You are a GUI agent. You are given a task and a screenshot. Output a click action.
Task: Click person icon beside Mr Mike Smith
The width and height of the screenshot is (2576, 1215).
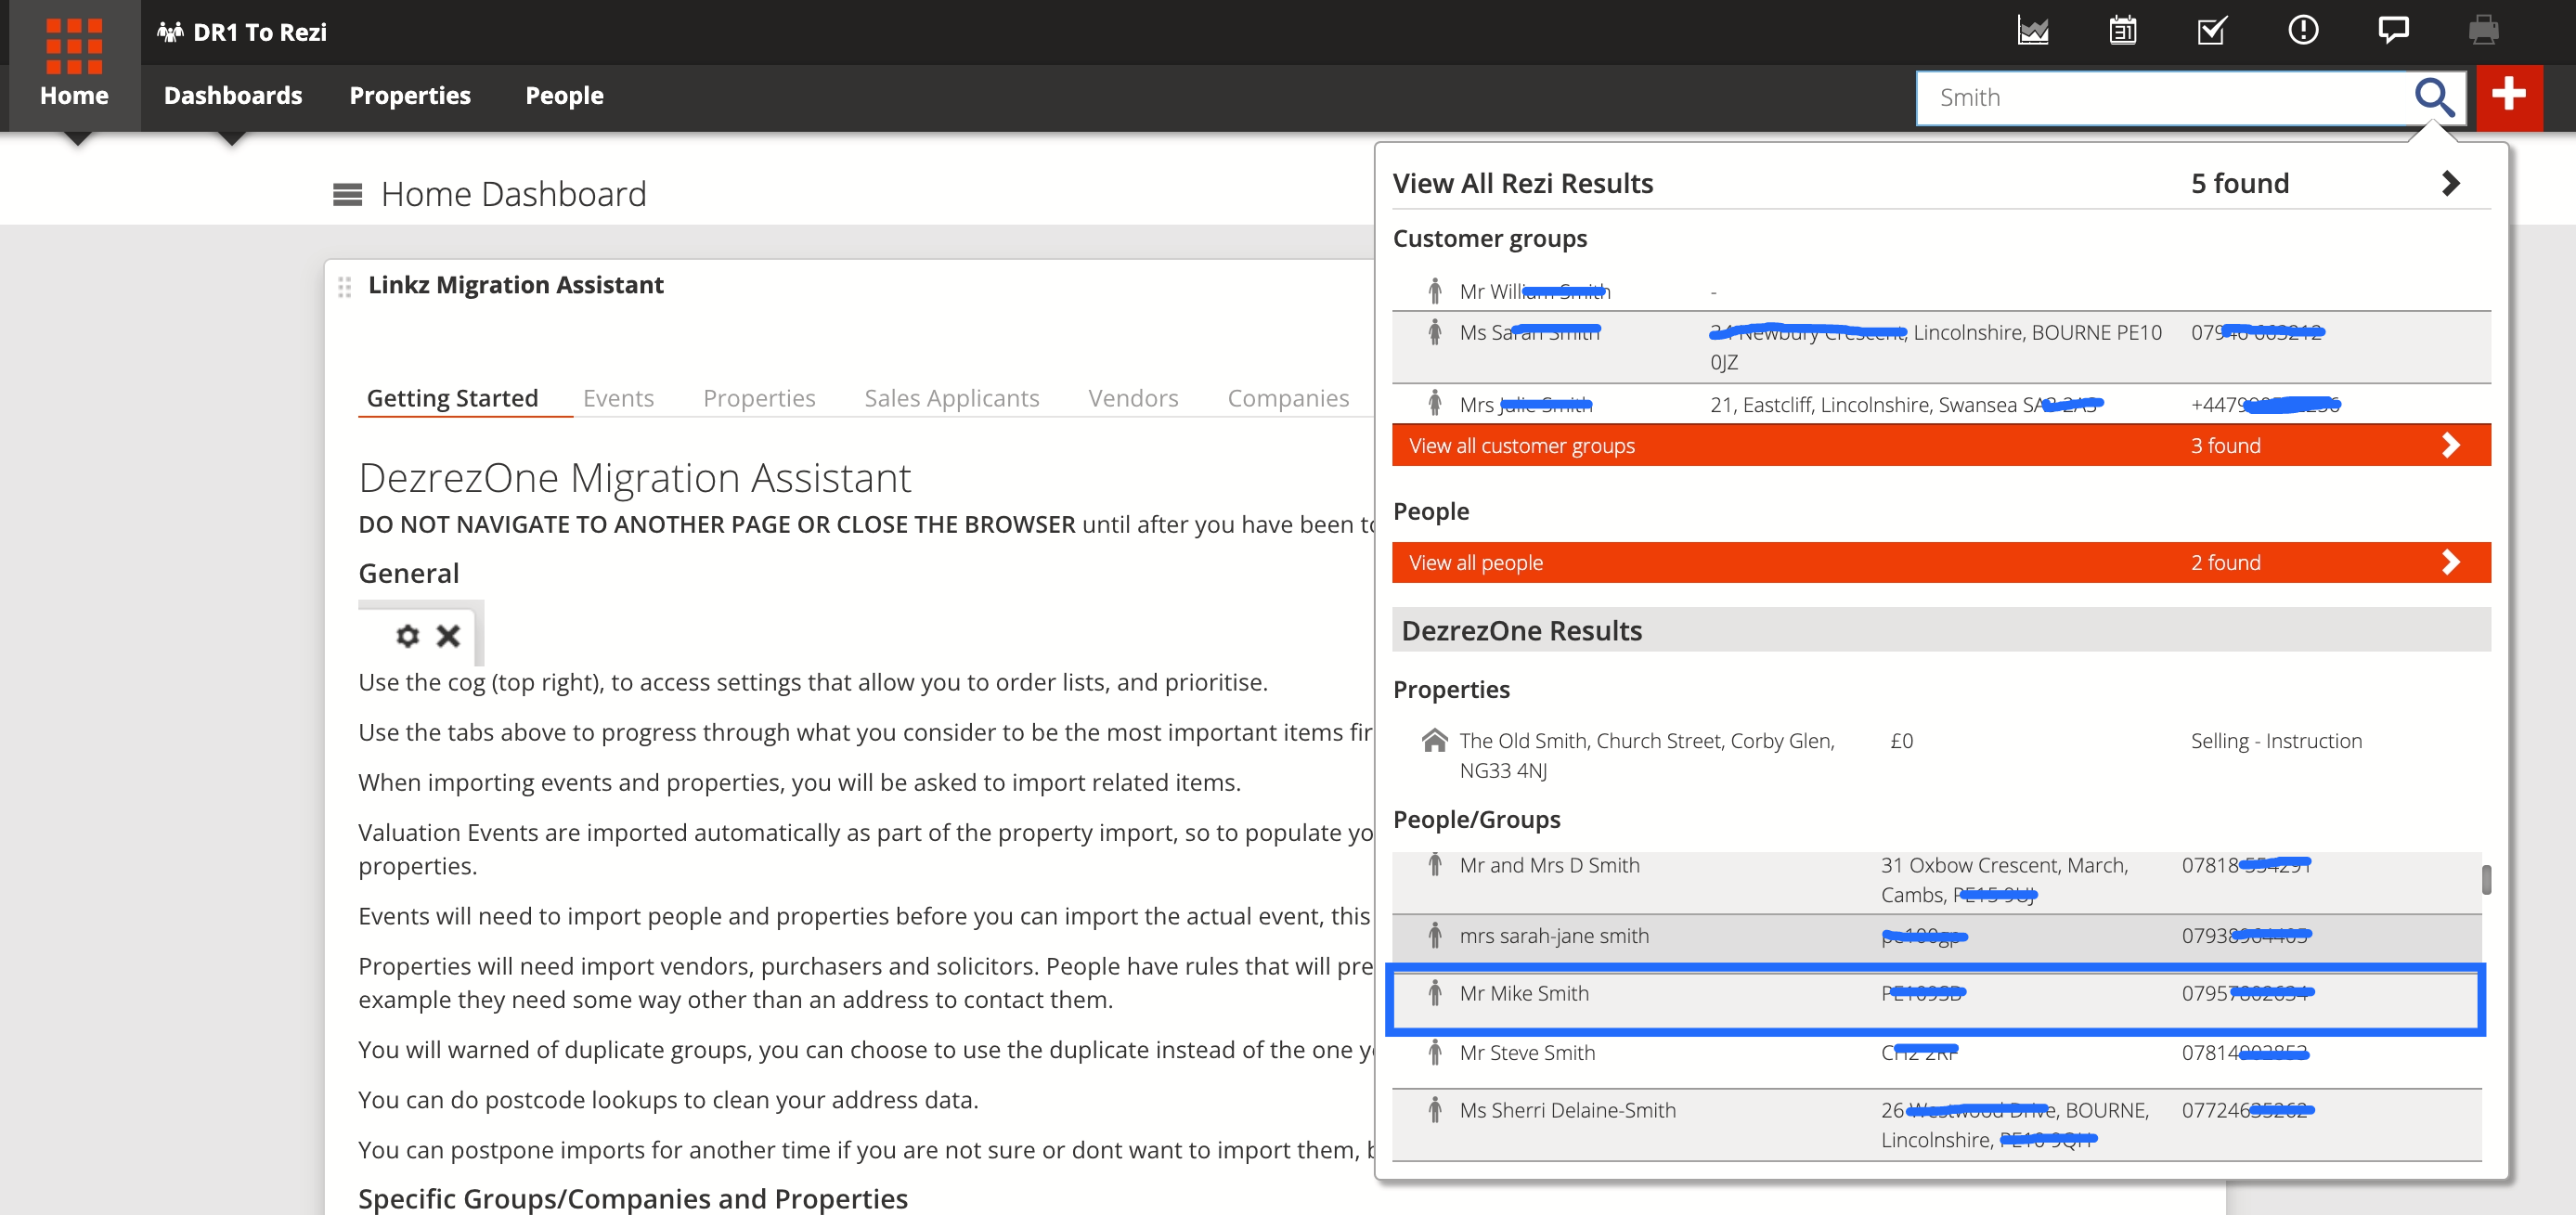(x=1434, y=993)
